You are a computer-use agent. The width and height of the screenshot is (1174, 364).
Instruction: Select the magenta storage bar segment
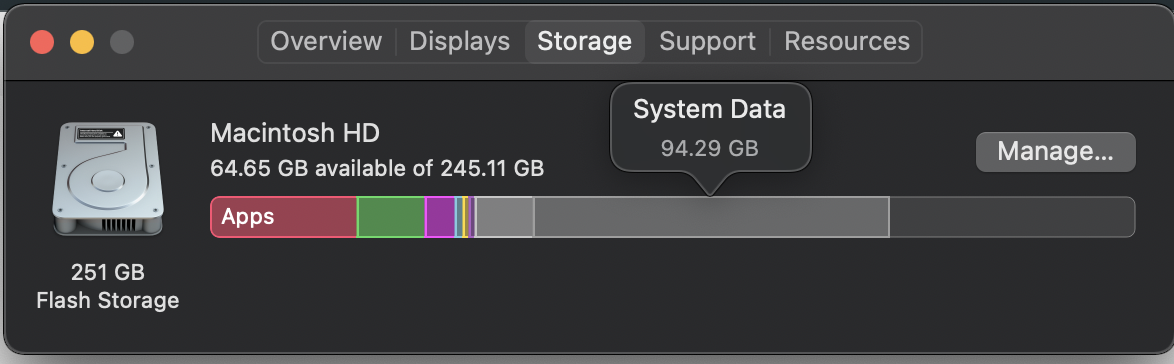pos(440,217)
